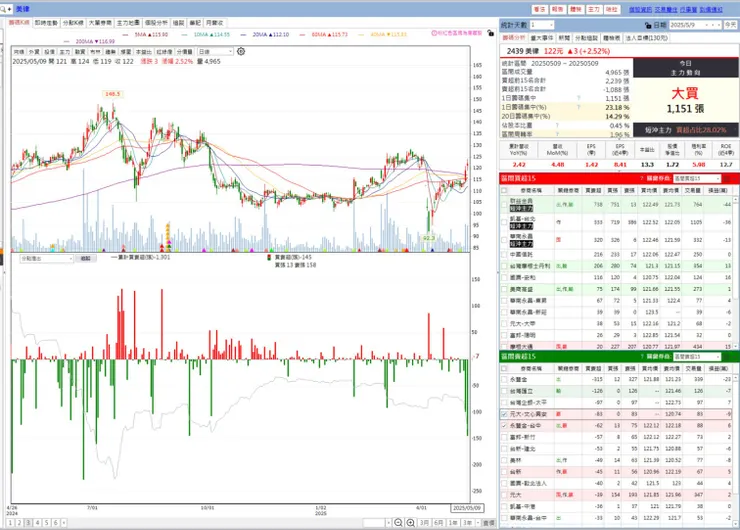Tick the checkbox for 台灣匯立 row
Viewport: 740px width, 530px height.
tap(504, 391)
